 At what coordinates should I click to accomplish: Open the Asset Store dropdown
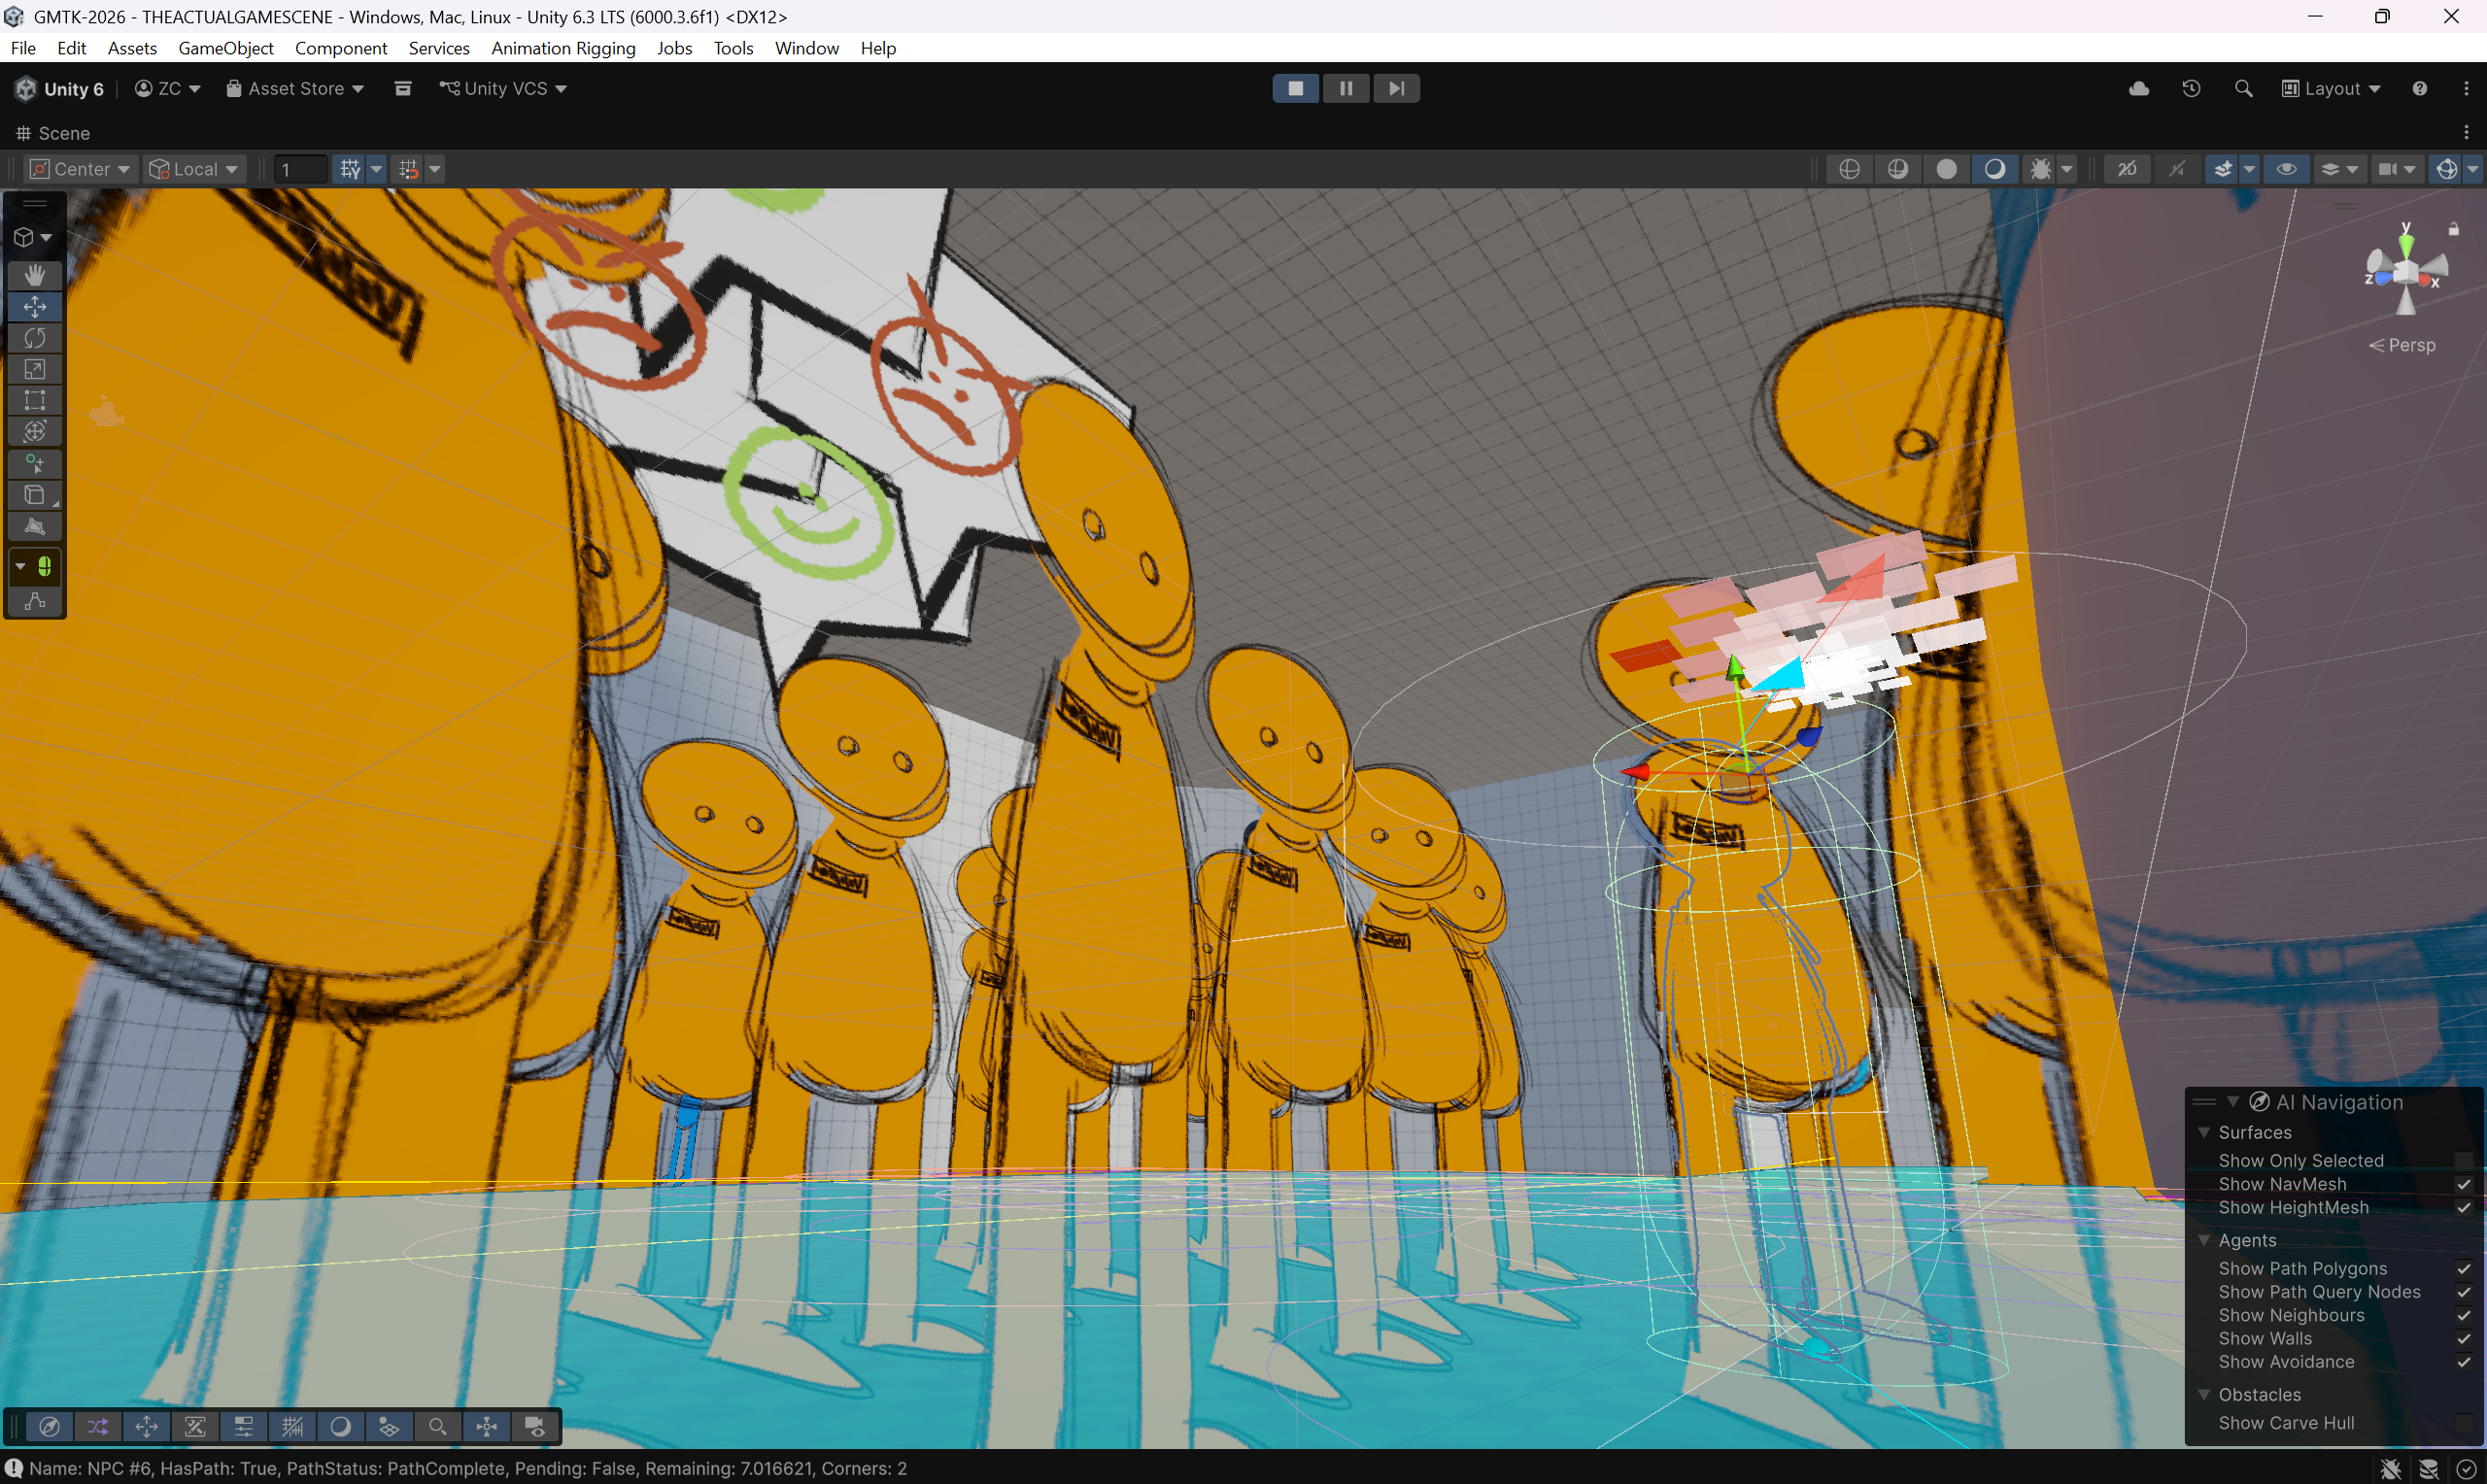295,89
